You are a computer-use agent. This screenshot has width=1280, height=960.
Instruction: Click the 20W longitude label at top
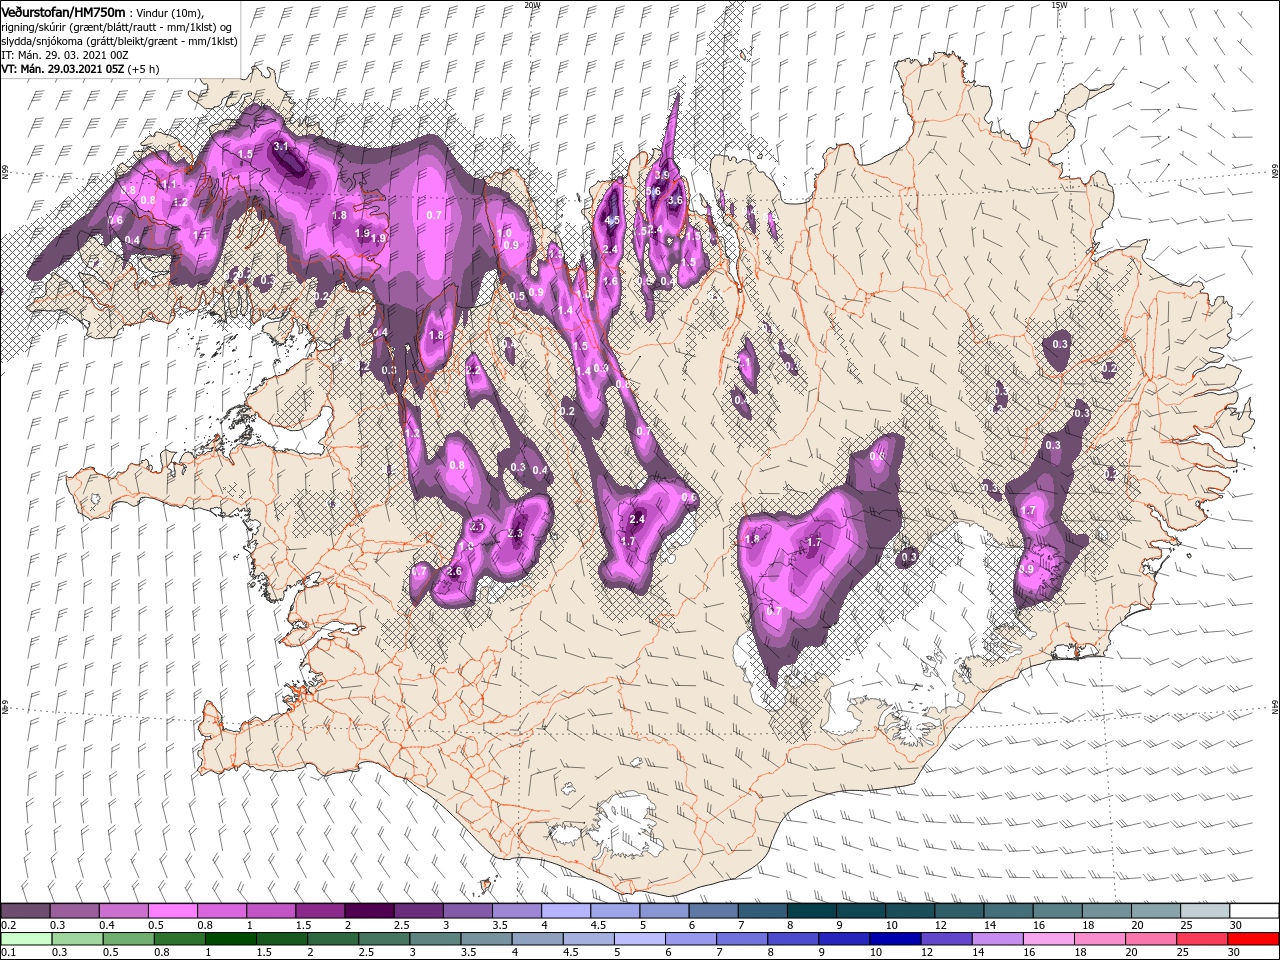coord(532,5)
